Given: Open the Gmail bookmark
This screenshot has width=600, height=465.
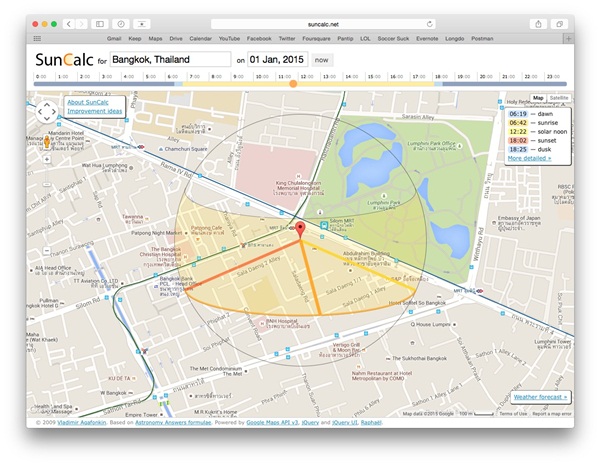Looking at the screenshot, I should click(x=114, y=39).
